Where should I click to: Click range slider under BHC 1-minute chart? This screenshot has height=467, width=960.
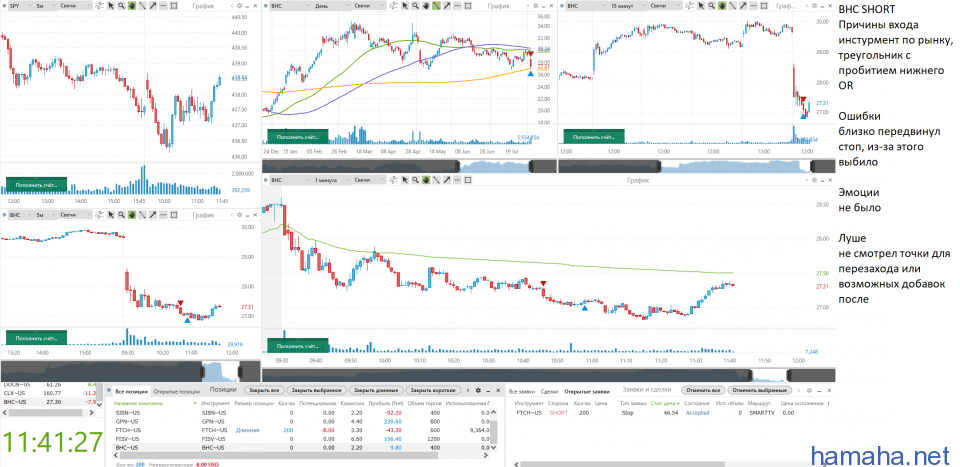pos(548,375)
